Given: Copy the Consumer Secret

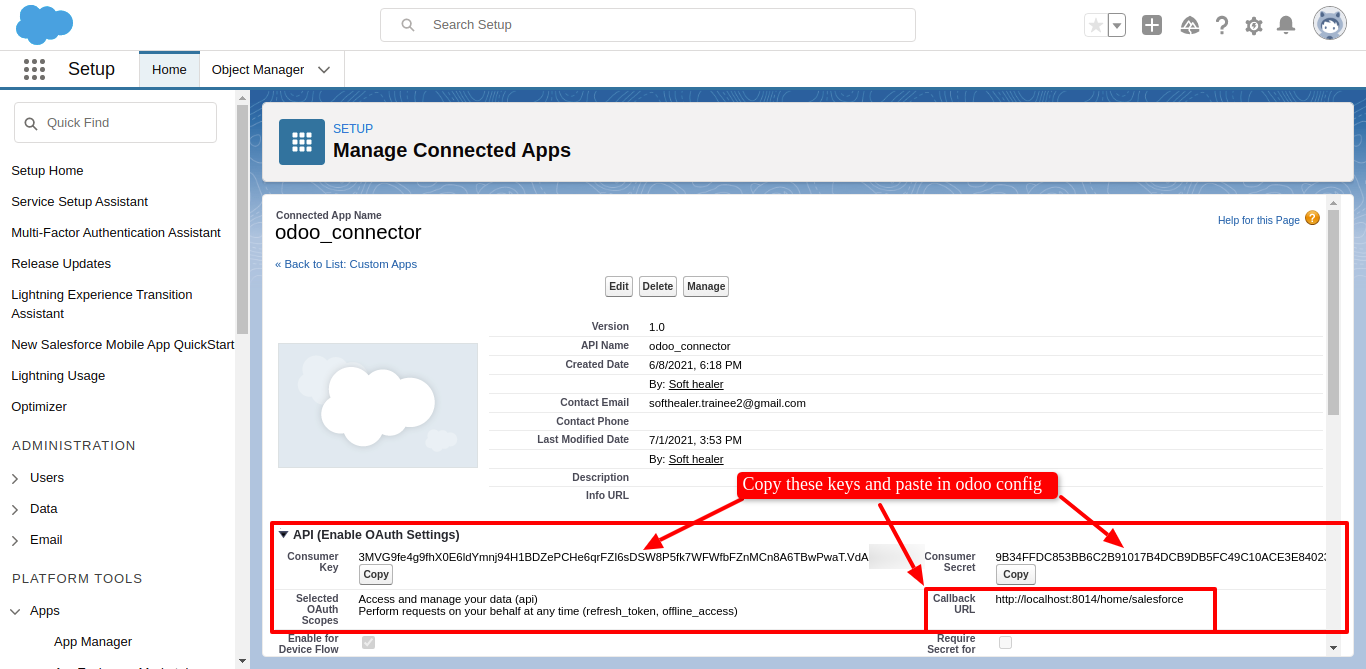Looking at the screenshot, I should 1016,574.
